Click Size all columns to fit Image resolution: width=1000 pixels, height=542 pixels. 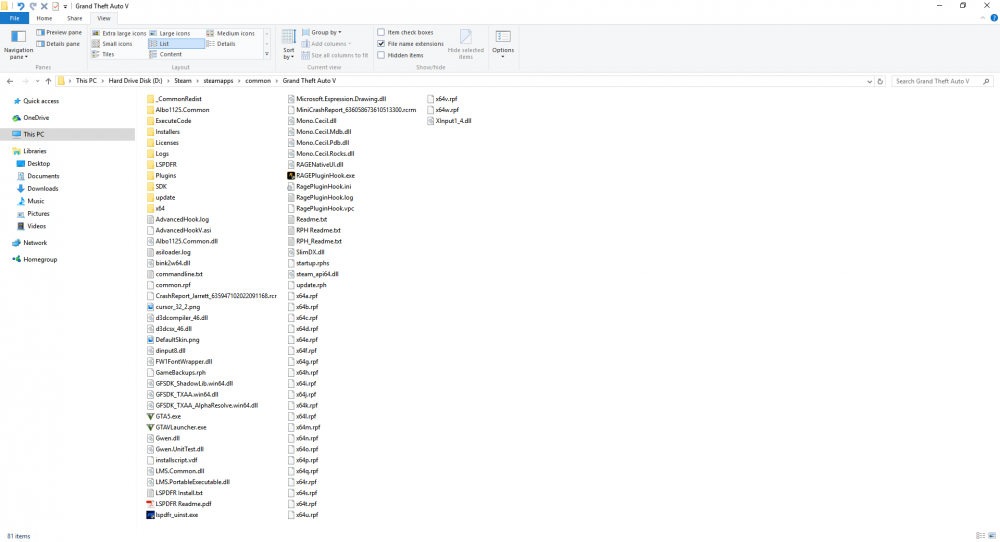point(335,55)
